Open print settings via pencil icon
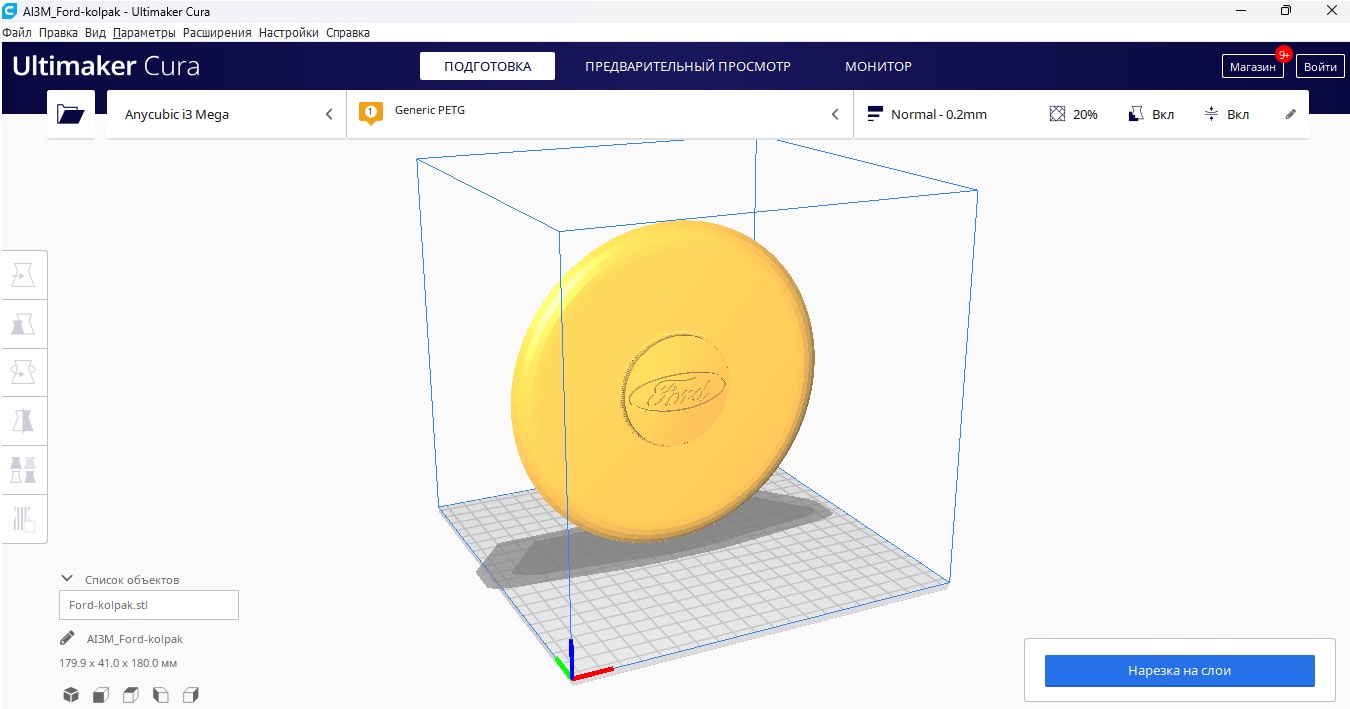The height and width of the screenshot is (709, 1350). [1290, 114]
